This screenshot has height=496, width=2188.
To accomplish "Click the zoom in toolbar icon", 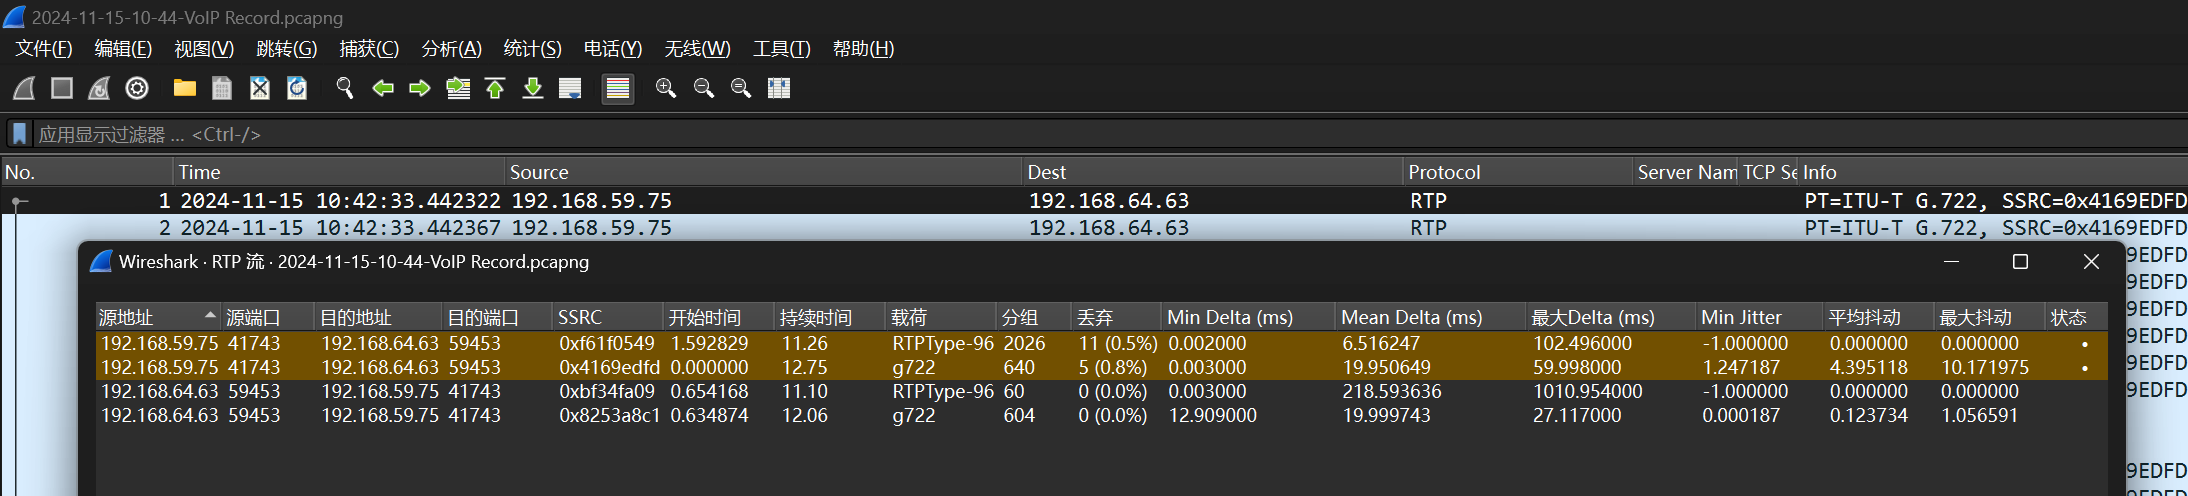I will (666, 88).
